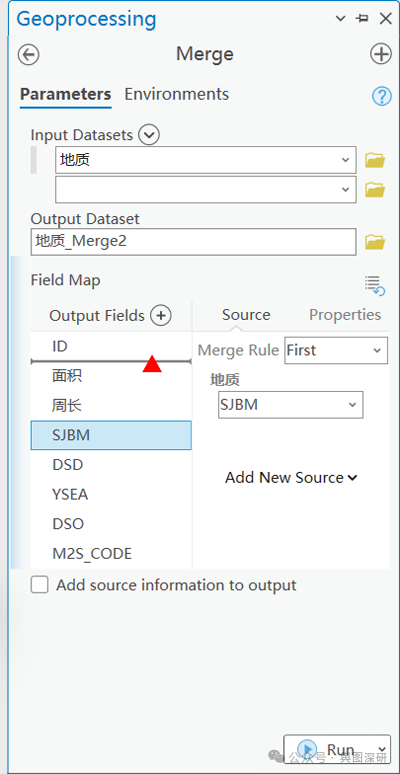Viewport: 400px width, 774px height.
Task: Click the Output Dataset text field
Action: click(193, 242)
